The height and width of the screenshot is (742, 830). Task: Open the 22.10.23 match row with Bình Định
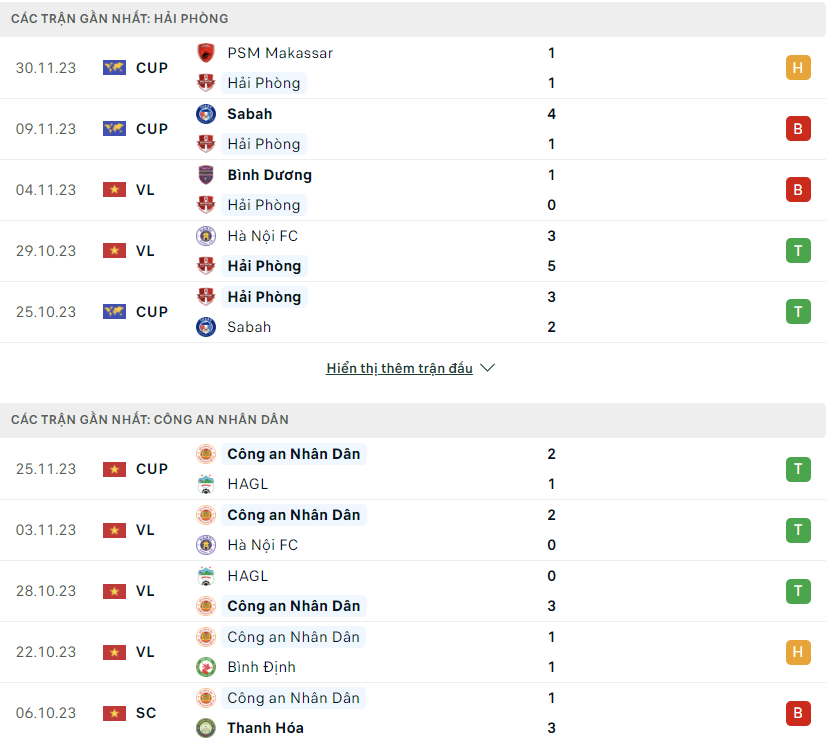pyautogui.click(x=413, y=652)
